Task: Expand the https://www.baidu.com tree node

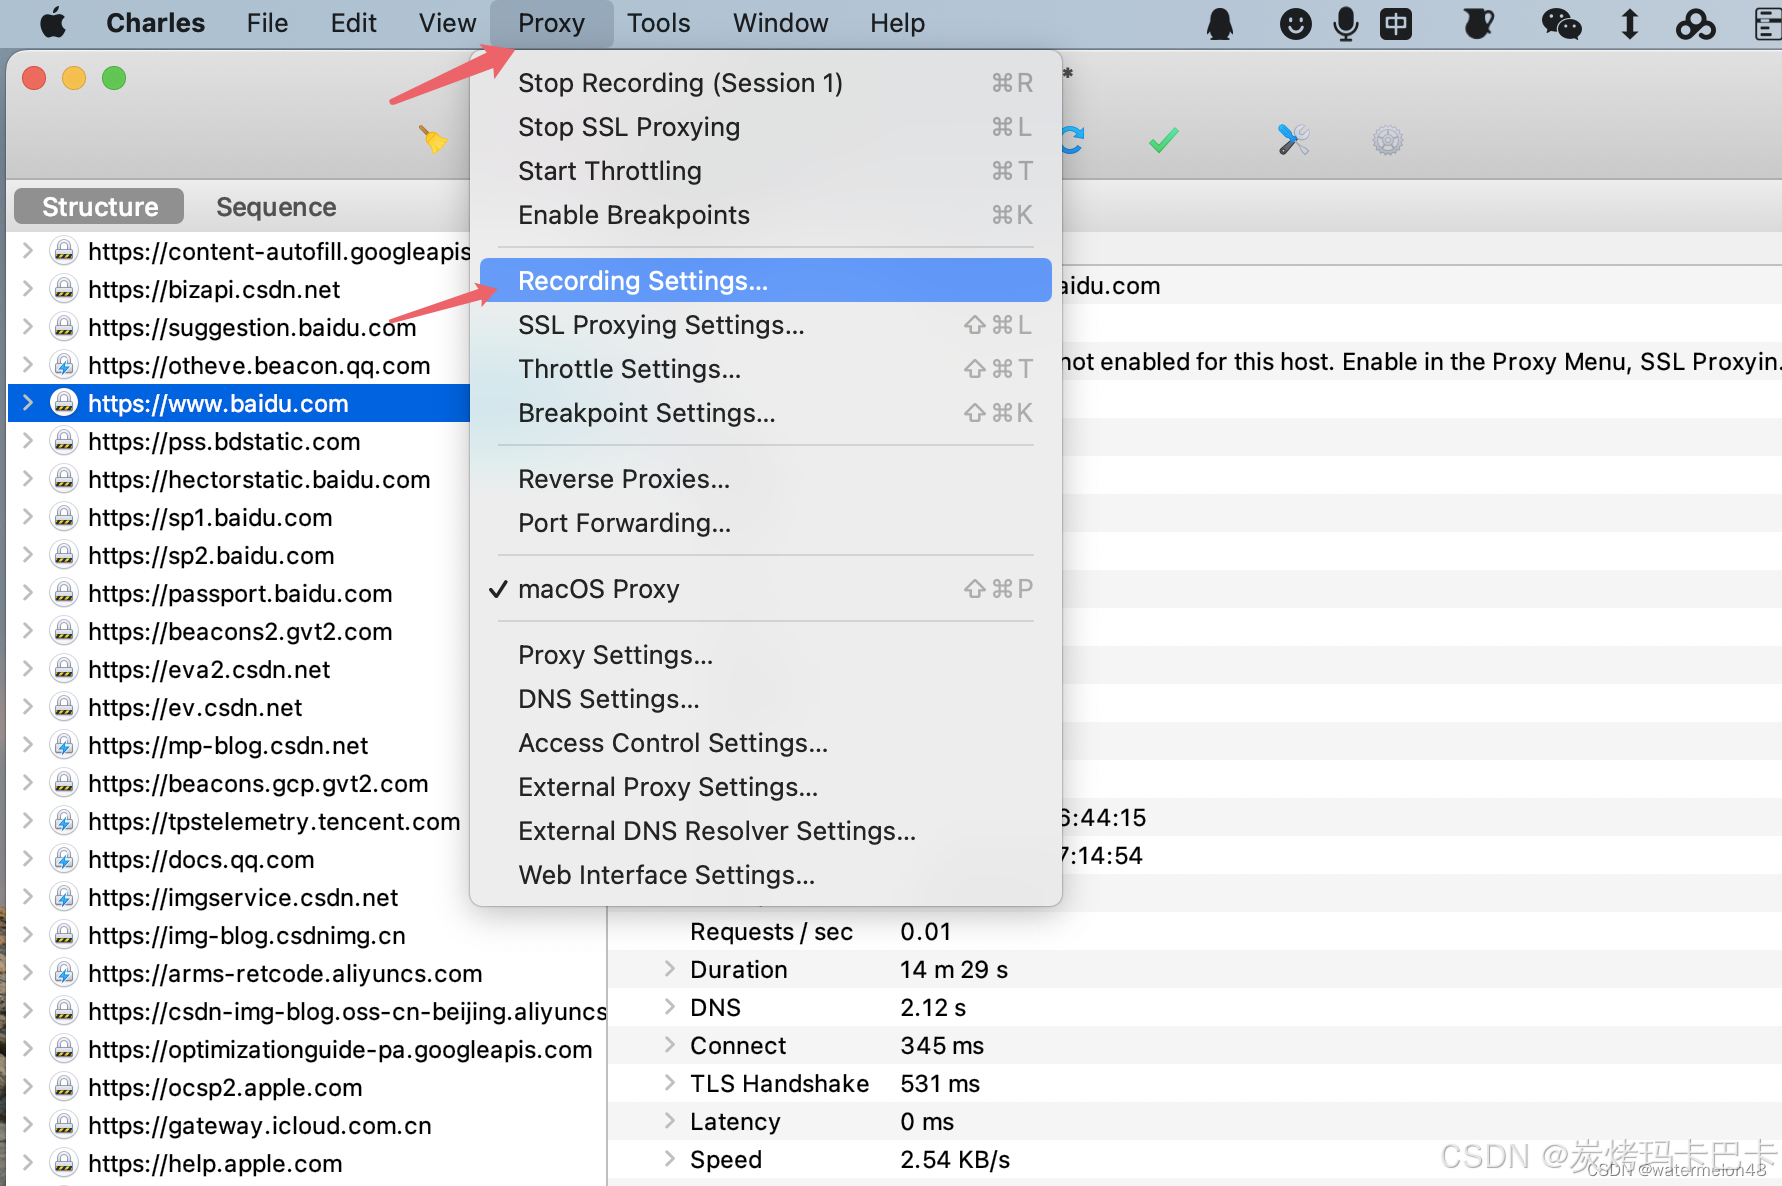Action: (28, 403)
